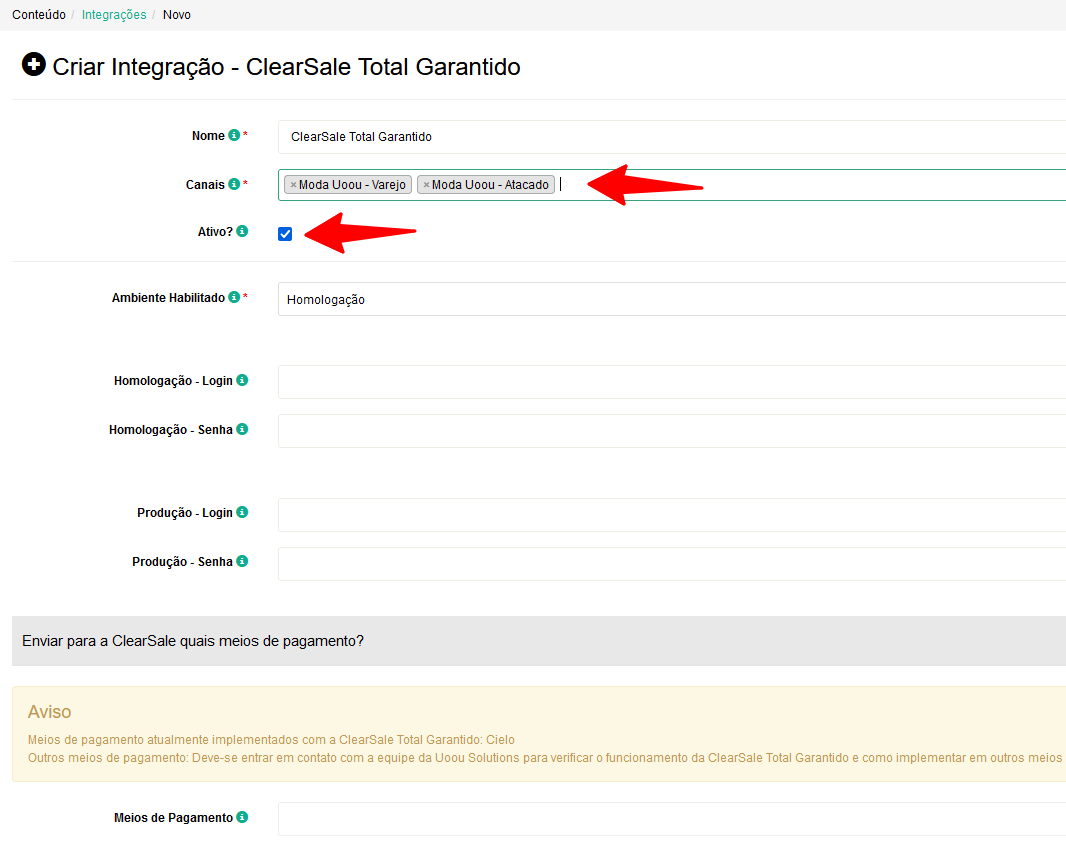Click the Produção - Senha input

pos(672,564)
